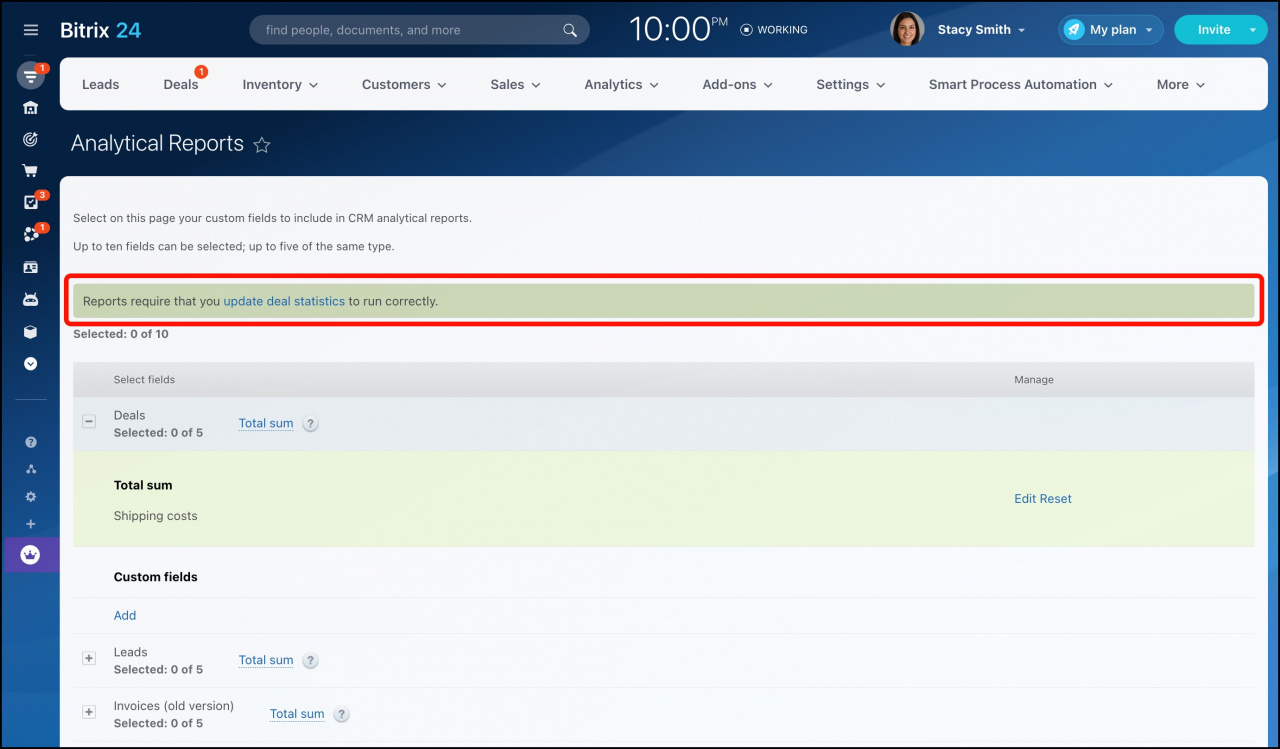Click the Custom fields heading
Screen dimensions: 1280x749
pyautogui.click(x=156, y=577)
